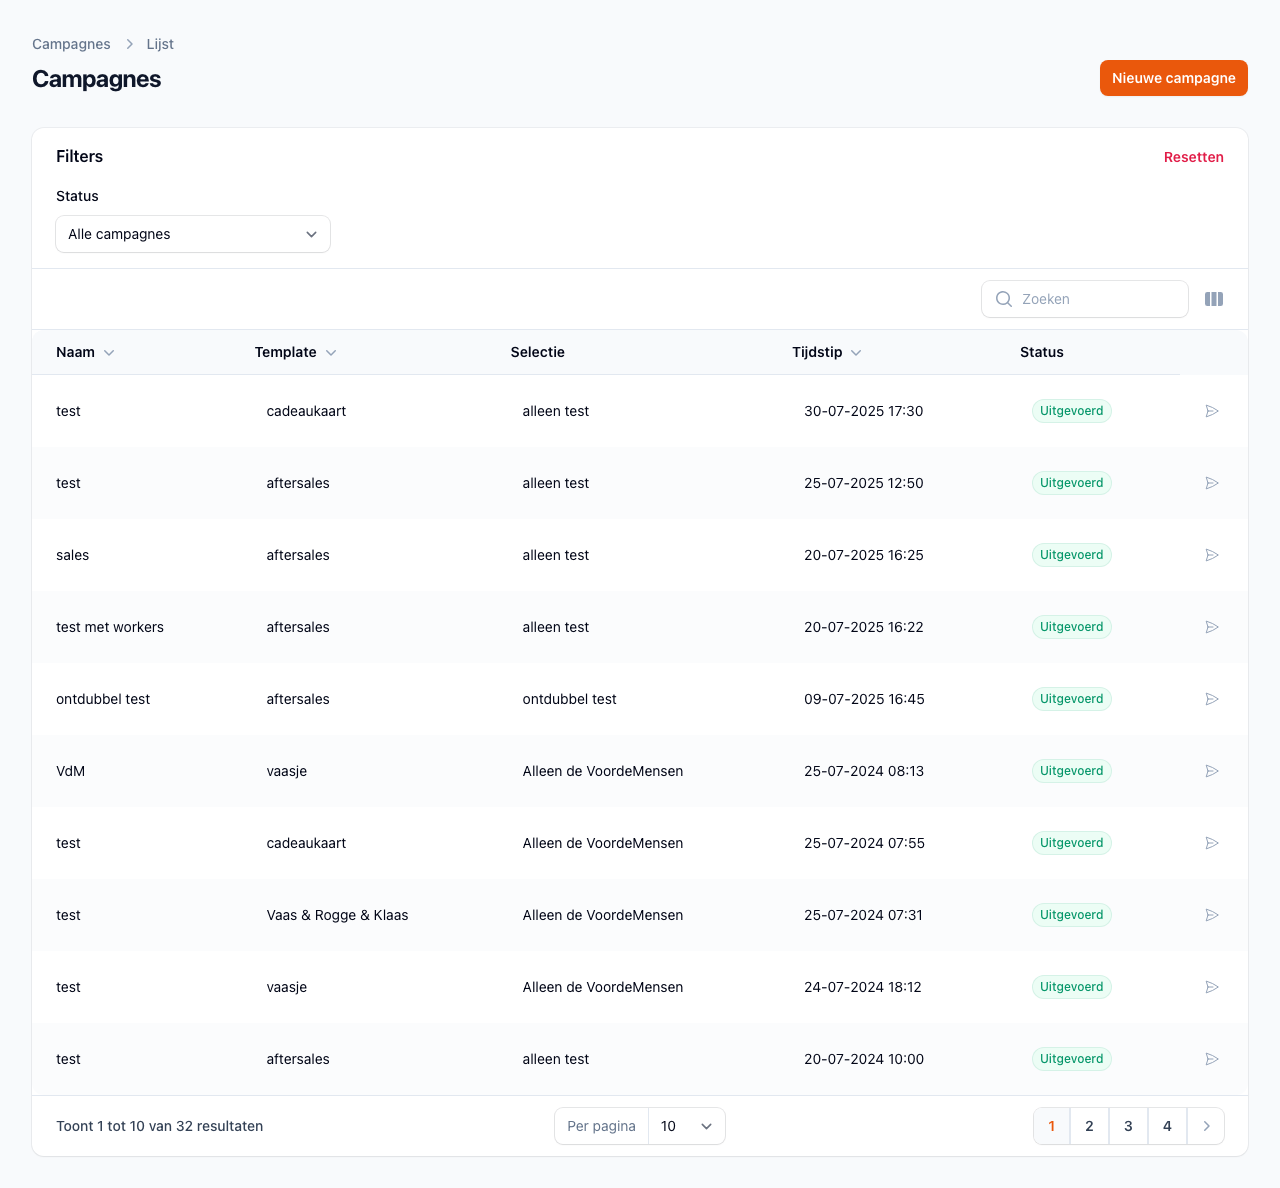The height and width of the screenshot is (1188, 1280).
Task: Click send icon in the 'VdM' campaign row
Action: [1211, 771]
